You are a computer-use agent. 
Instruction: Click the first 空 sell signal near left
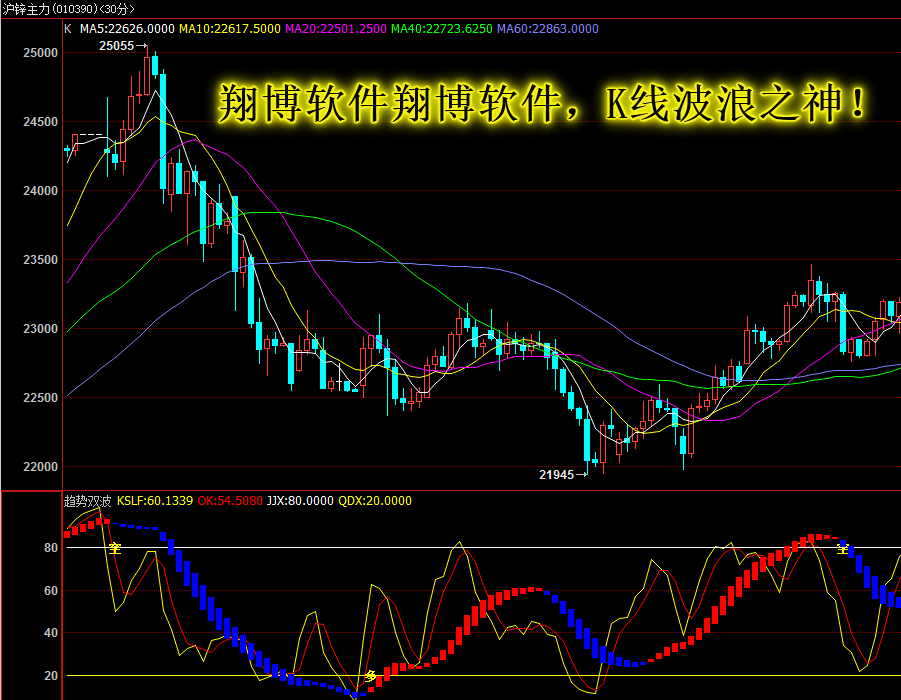click(x=115, y=548)
